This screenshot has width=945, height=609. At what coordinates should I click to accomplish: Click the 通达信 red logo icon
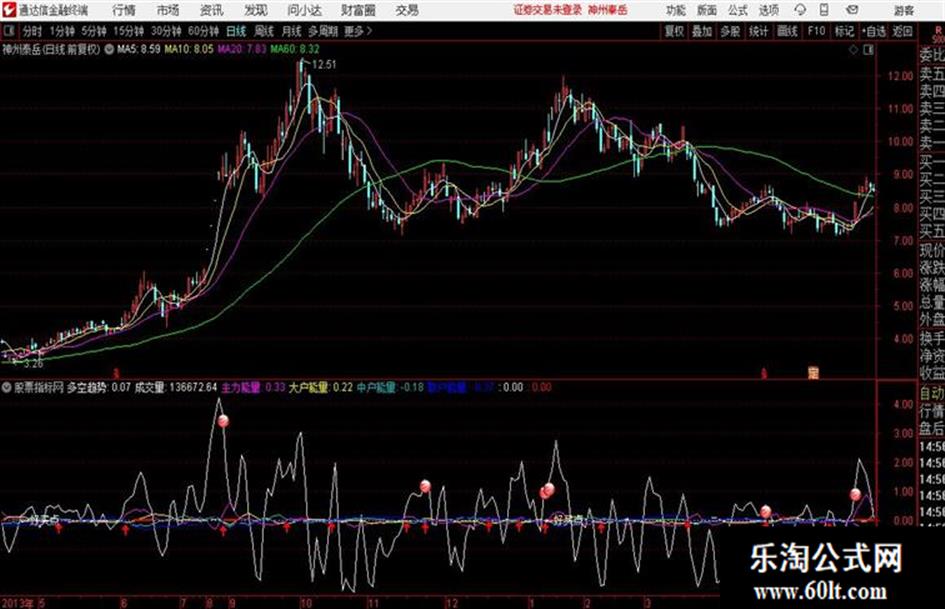coord(8,10)
